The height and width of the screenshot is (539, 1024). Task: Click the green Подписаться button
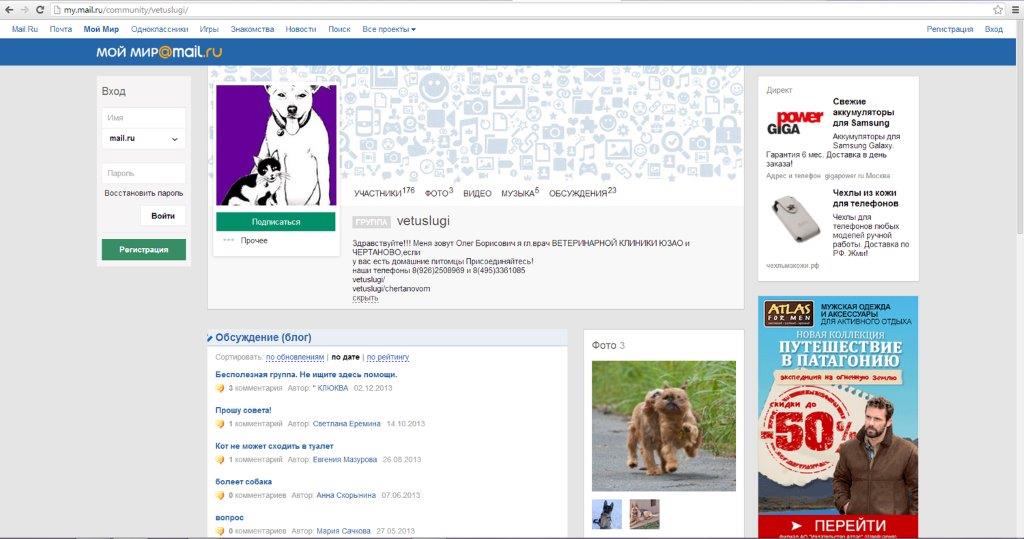276,221
